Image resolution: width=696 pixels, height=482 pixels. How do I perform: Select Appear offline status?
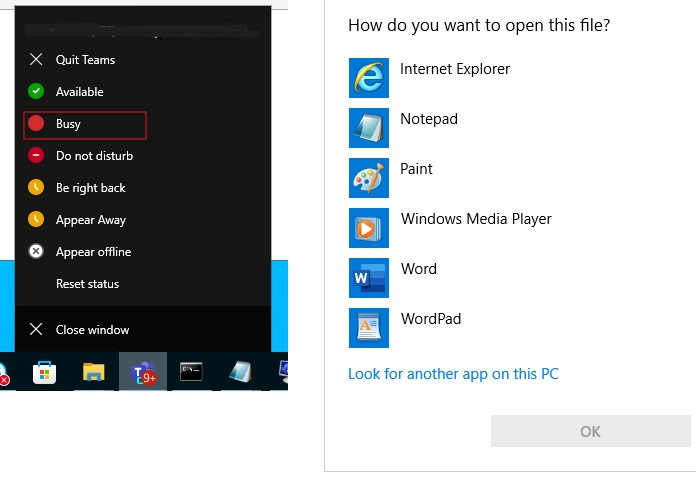[x=143, y=252]
